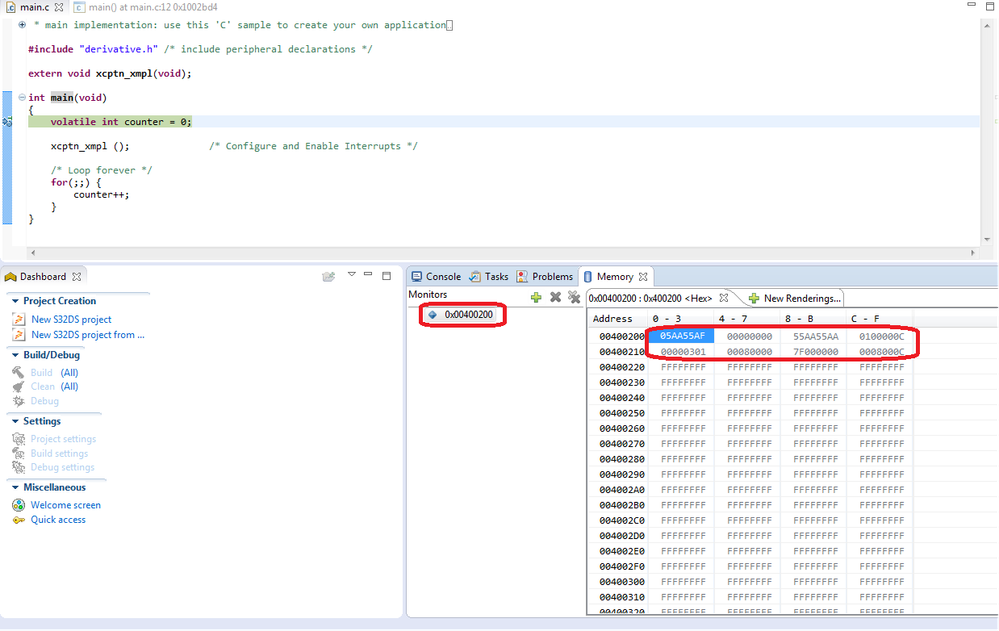
Task: Select memory cell 55AA55AA
Action: (816, 336)
